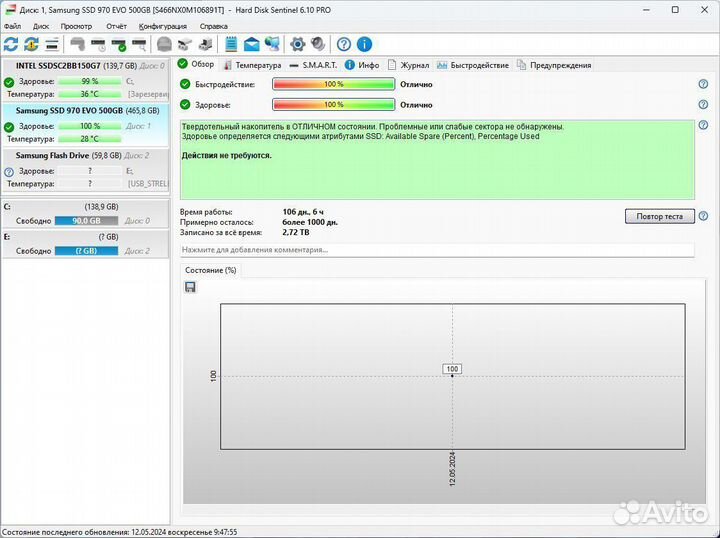Image resolution: width=720 pixels, height=538 pixels.
Task: Click the disk transfer toolbar icon
Action: pos(185,44)
